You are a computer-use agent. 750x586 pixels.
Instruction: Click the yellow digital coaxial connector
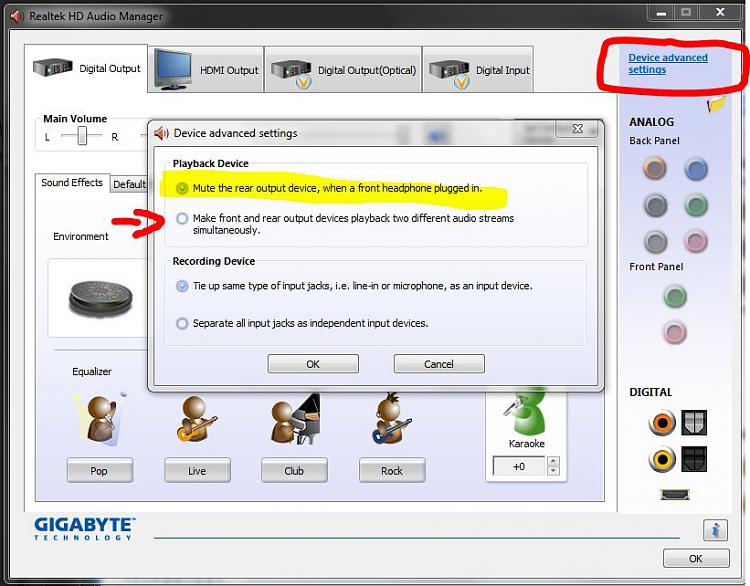click(x=662, y=460)
